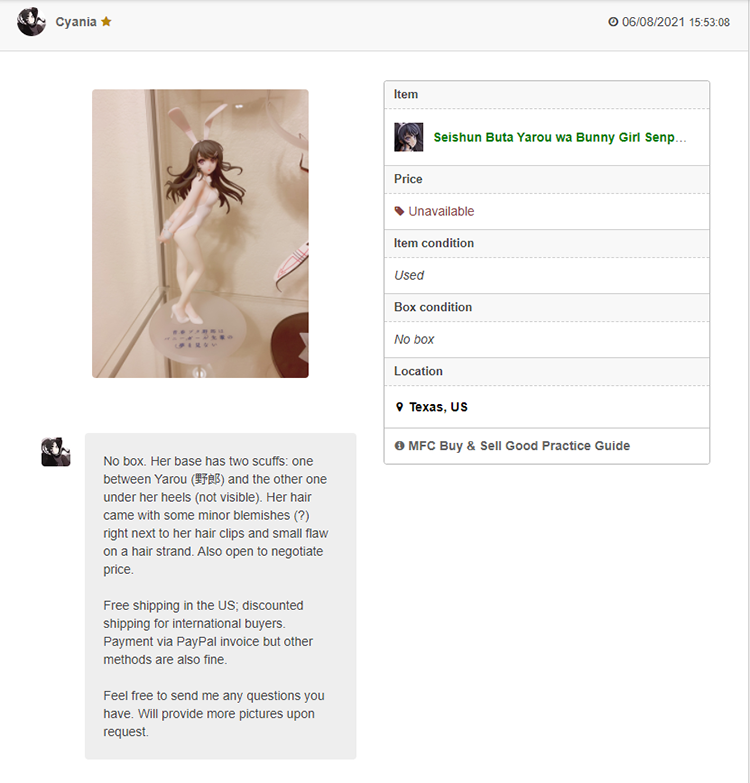The image size is (750, 783).
Task: Click the seller description text box
Action: click(x=221, y=596)
